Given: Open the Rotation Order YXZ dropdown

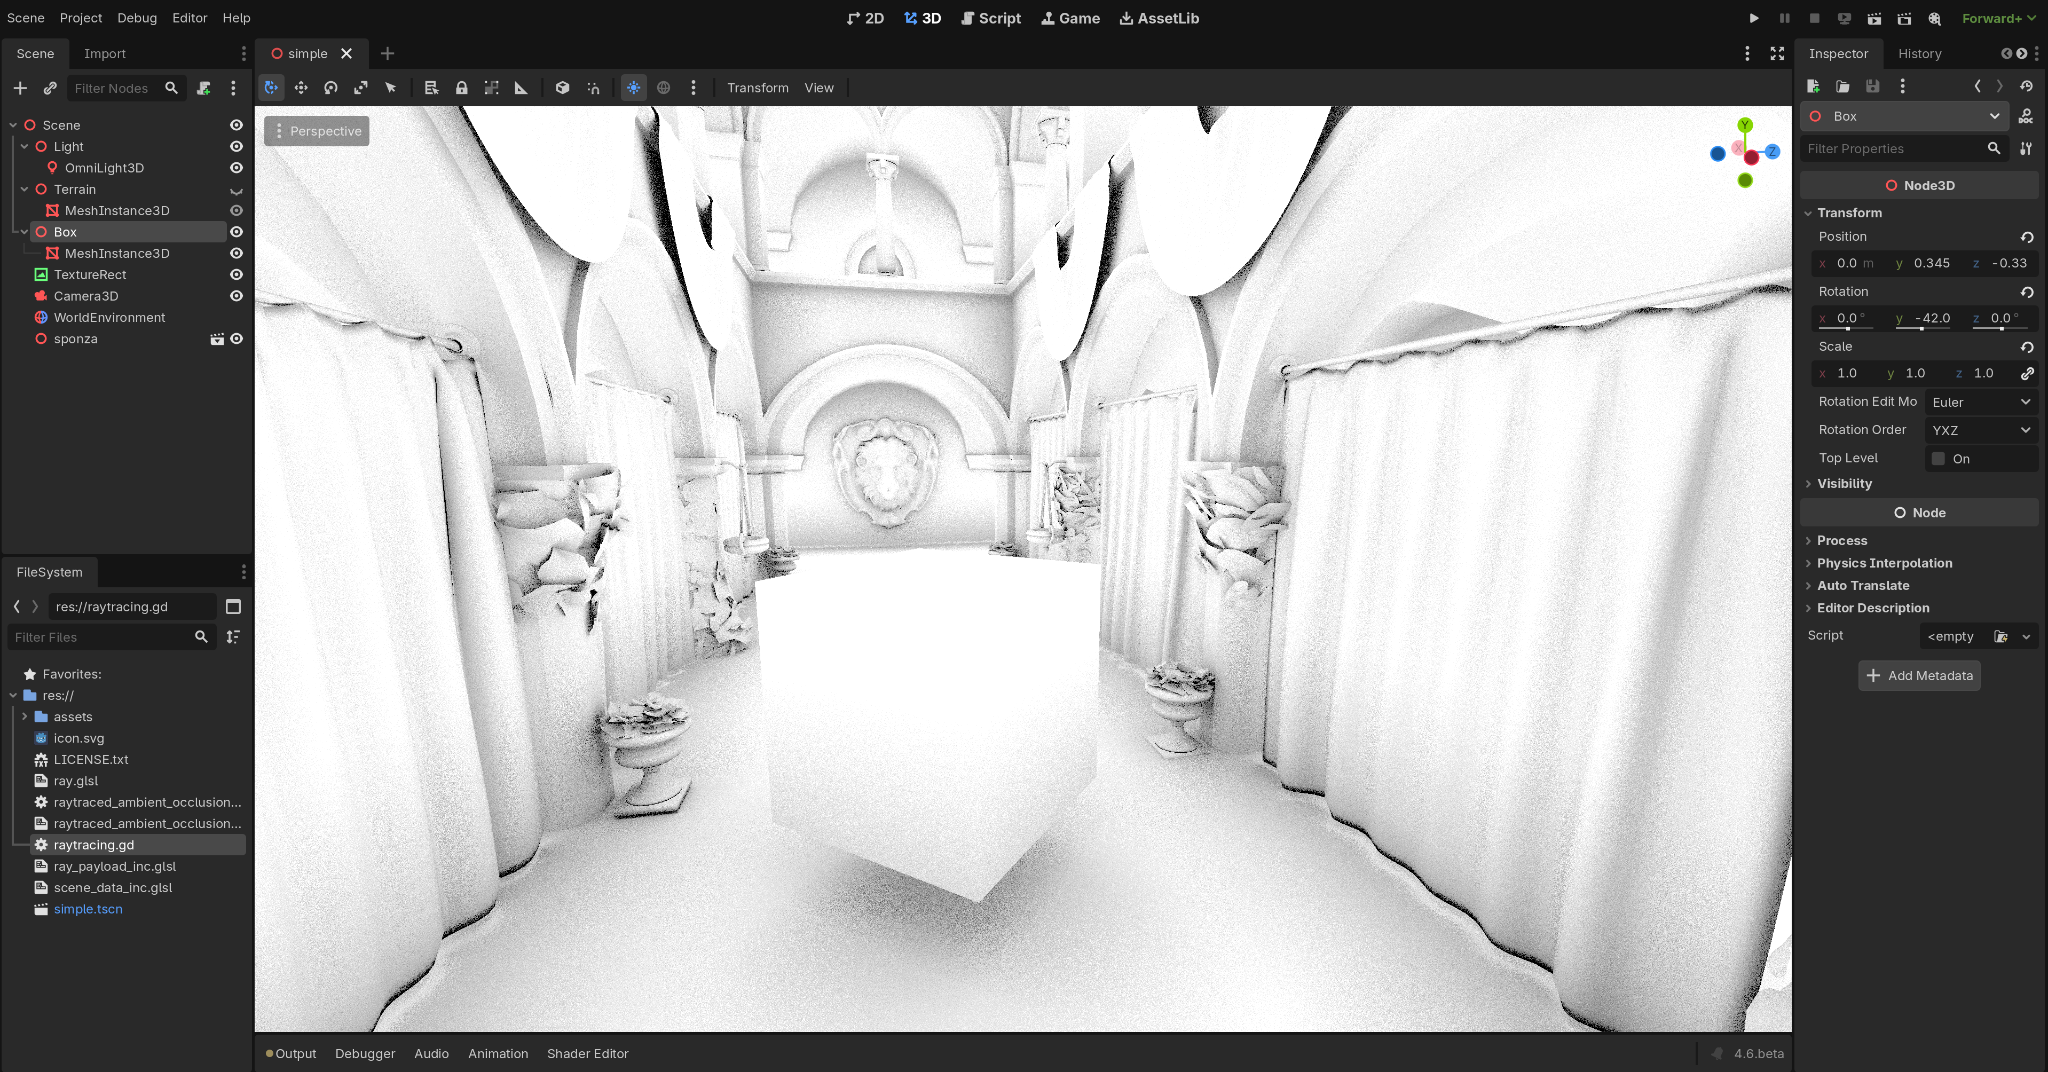Looking at the screenshot, I should point(1981,430).
